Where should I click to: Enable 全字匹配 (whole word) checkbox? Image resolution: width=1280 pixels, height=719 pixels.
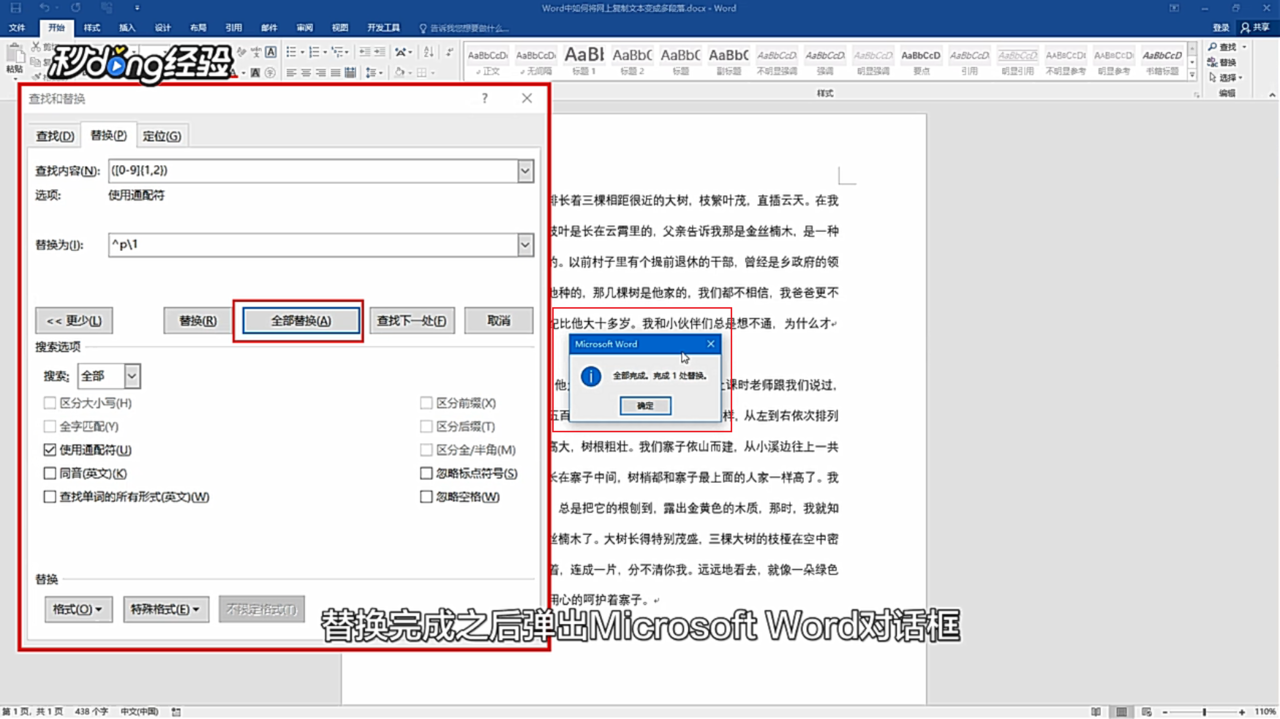pos(50,426)
